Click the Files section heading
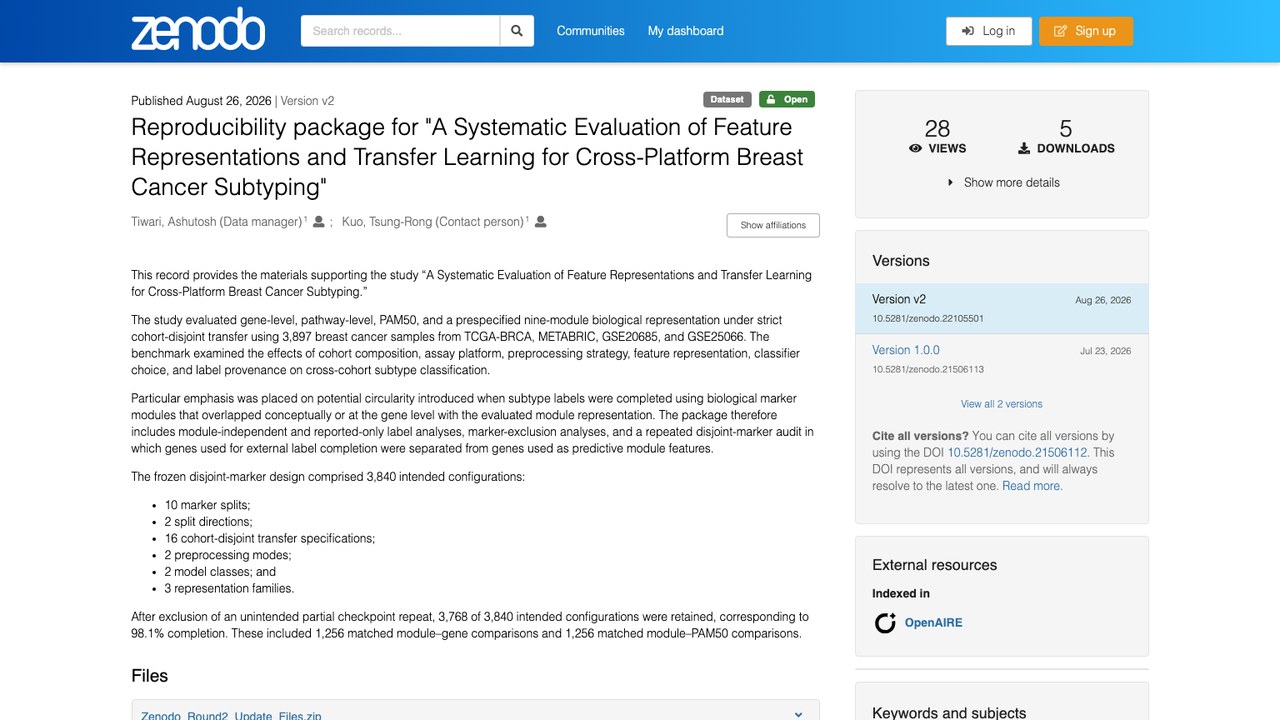Screen dimensions: 1280x720 pos(150,676)
